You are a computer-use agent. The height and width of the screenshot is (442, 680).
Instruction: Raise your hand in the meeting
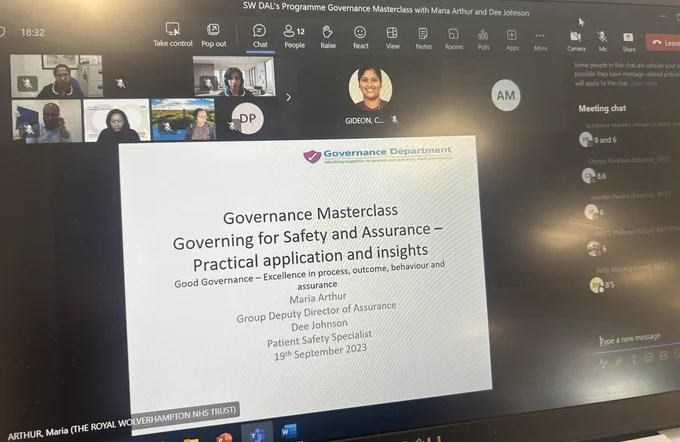[x=328, y=37]
